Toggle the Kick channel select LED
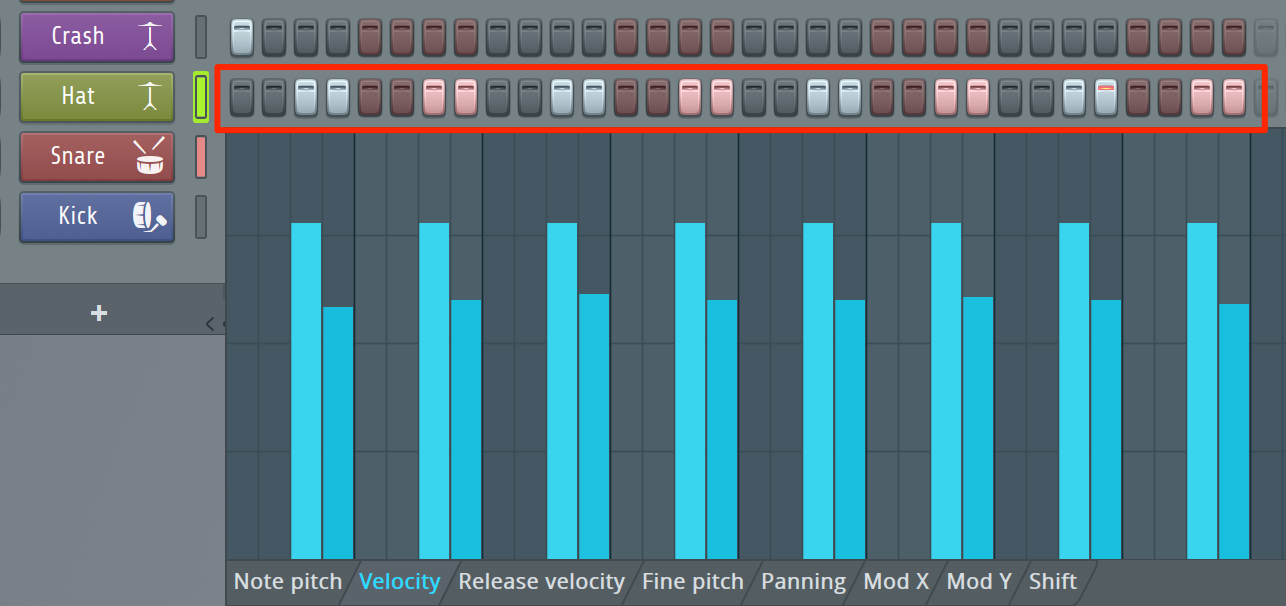The height and width of the screenshot is (606, 1286). [x=201, y=217]
